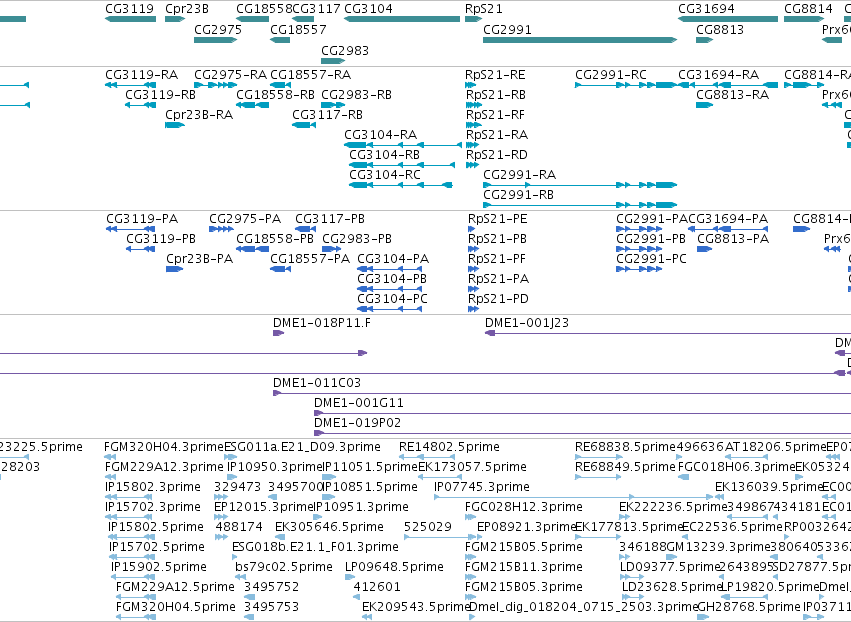Select protein CG3104-PC label
The width and height of the screenshot is (851, 622).
[392, 299]
